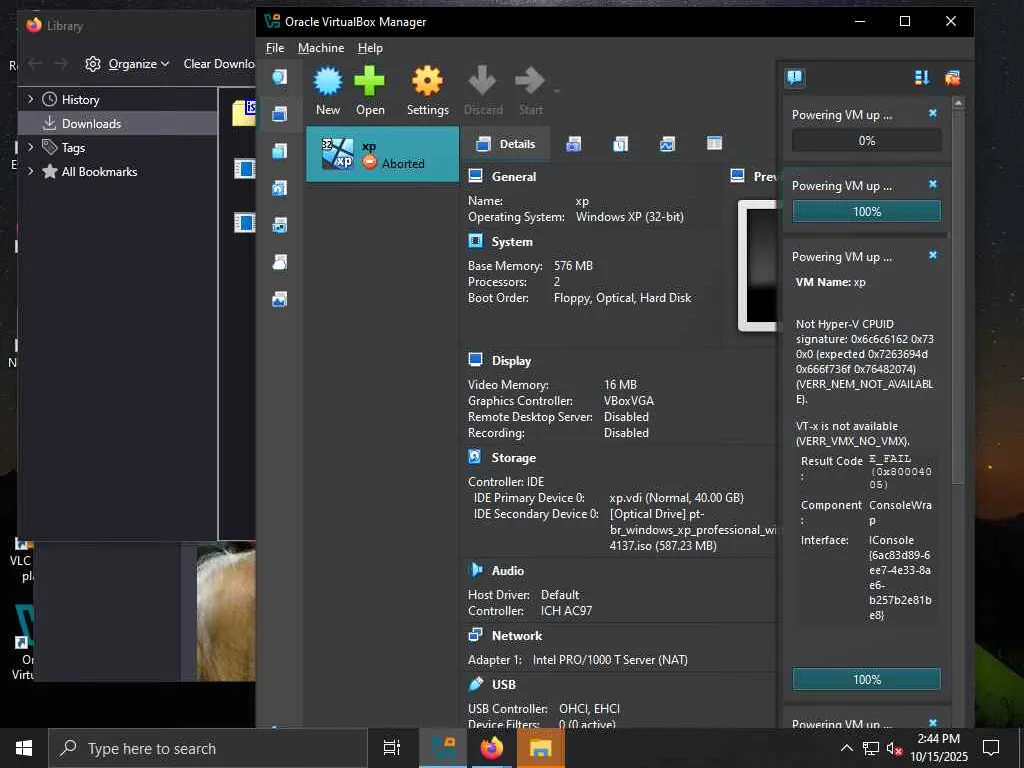
Task: Open the Extensions sidebar tool icon
Action: 280,152
